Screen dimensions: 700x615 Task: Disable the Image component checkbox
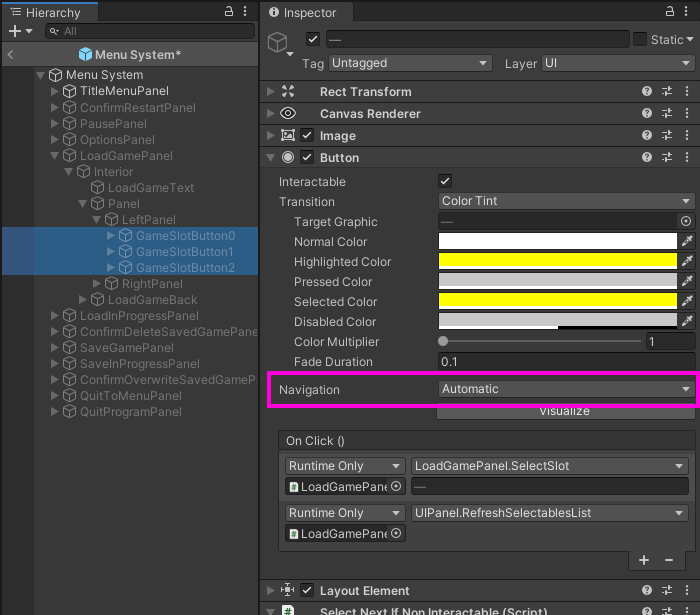tap(307, 135)
